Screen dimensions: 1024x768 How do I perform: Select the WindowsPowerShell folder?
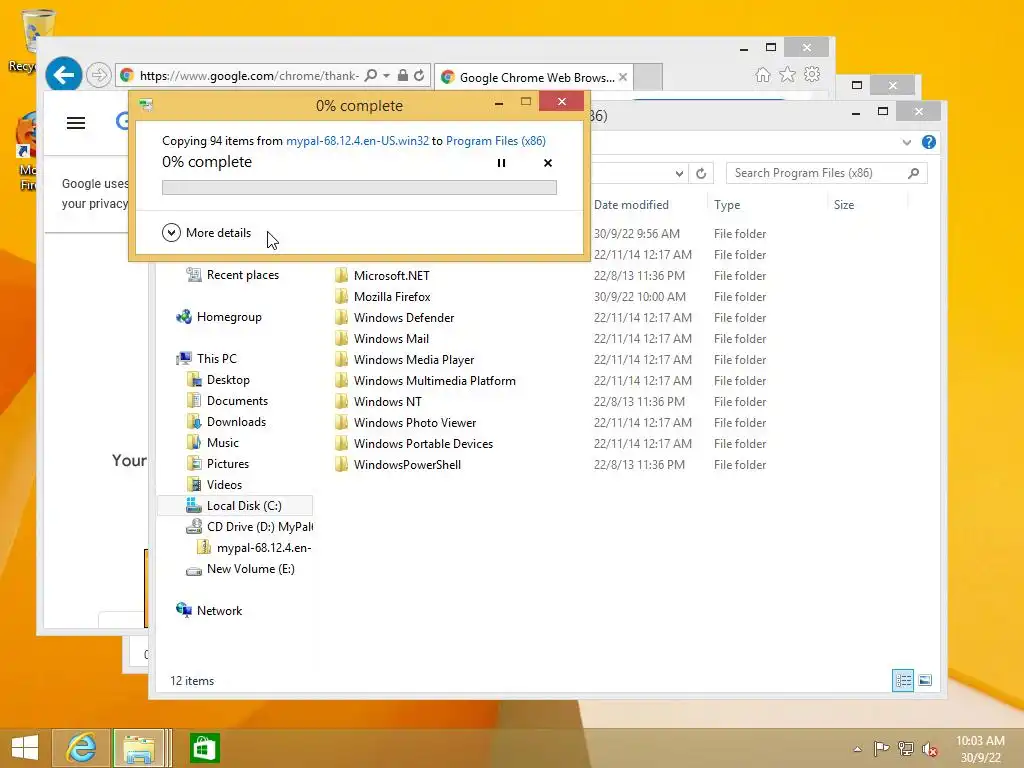406,464
